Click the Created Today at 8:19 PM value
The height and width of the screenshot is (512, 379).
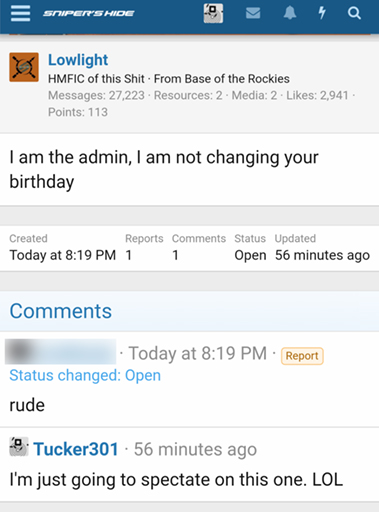pos(63,255)
